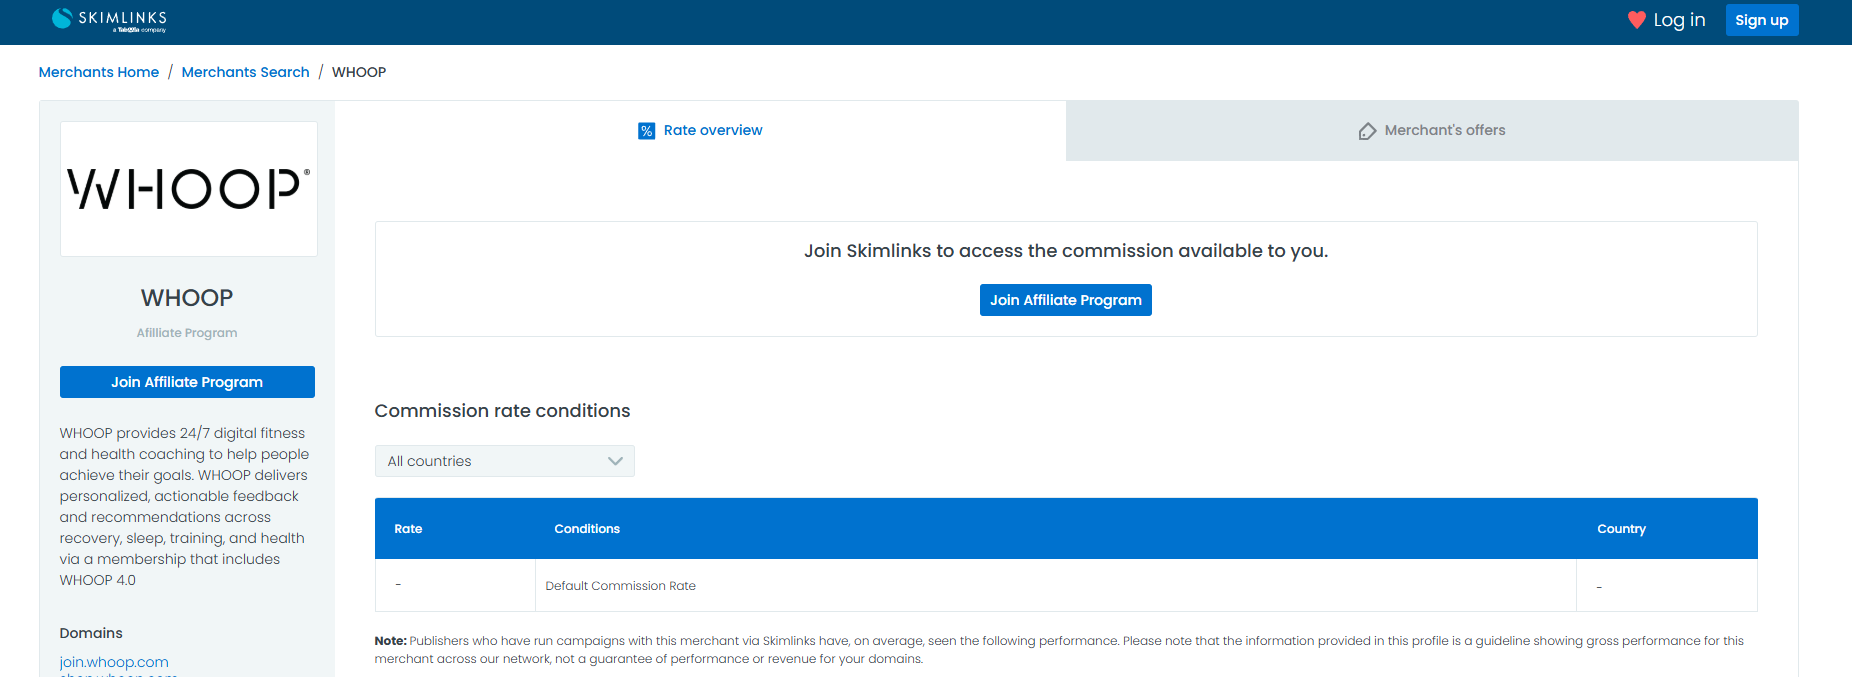Open the All countries dropdown
This screenshot has height=677, width=1852.
coord(505,461)
